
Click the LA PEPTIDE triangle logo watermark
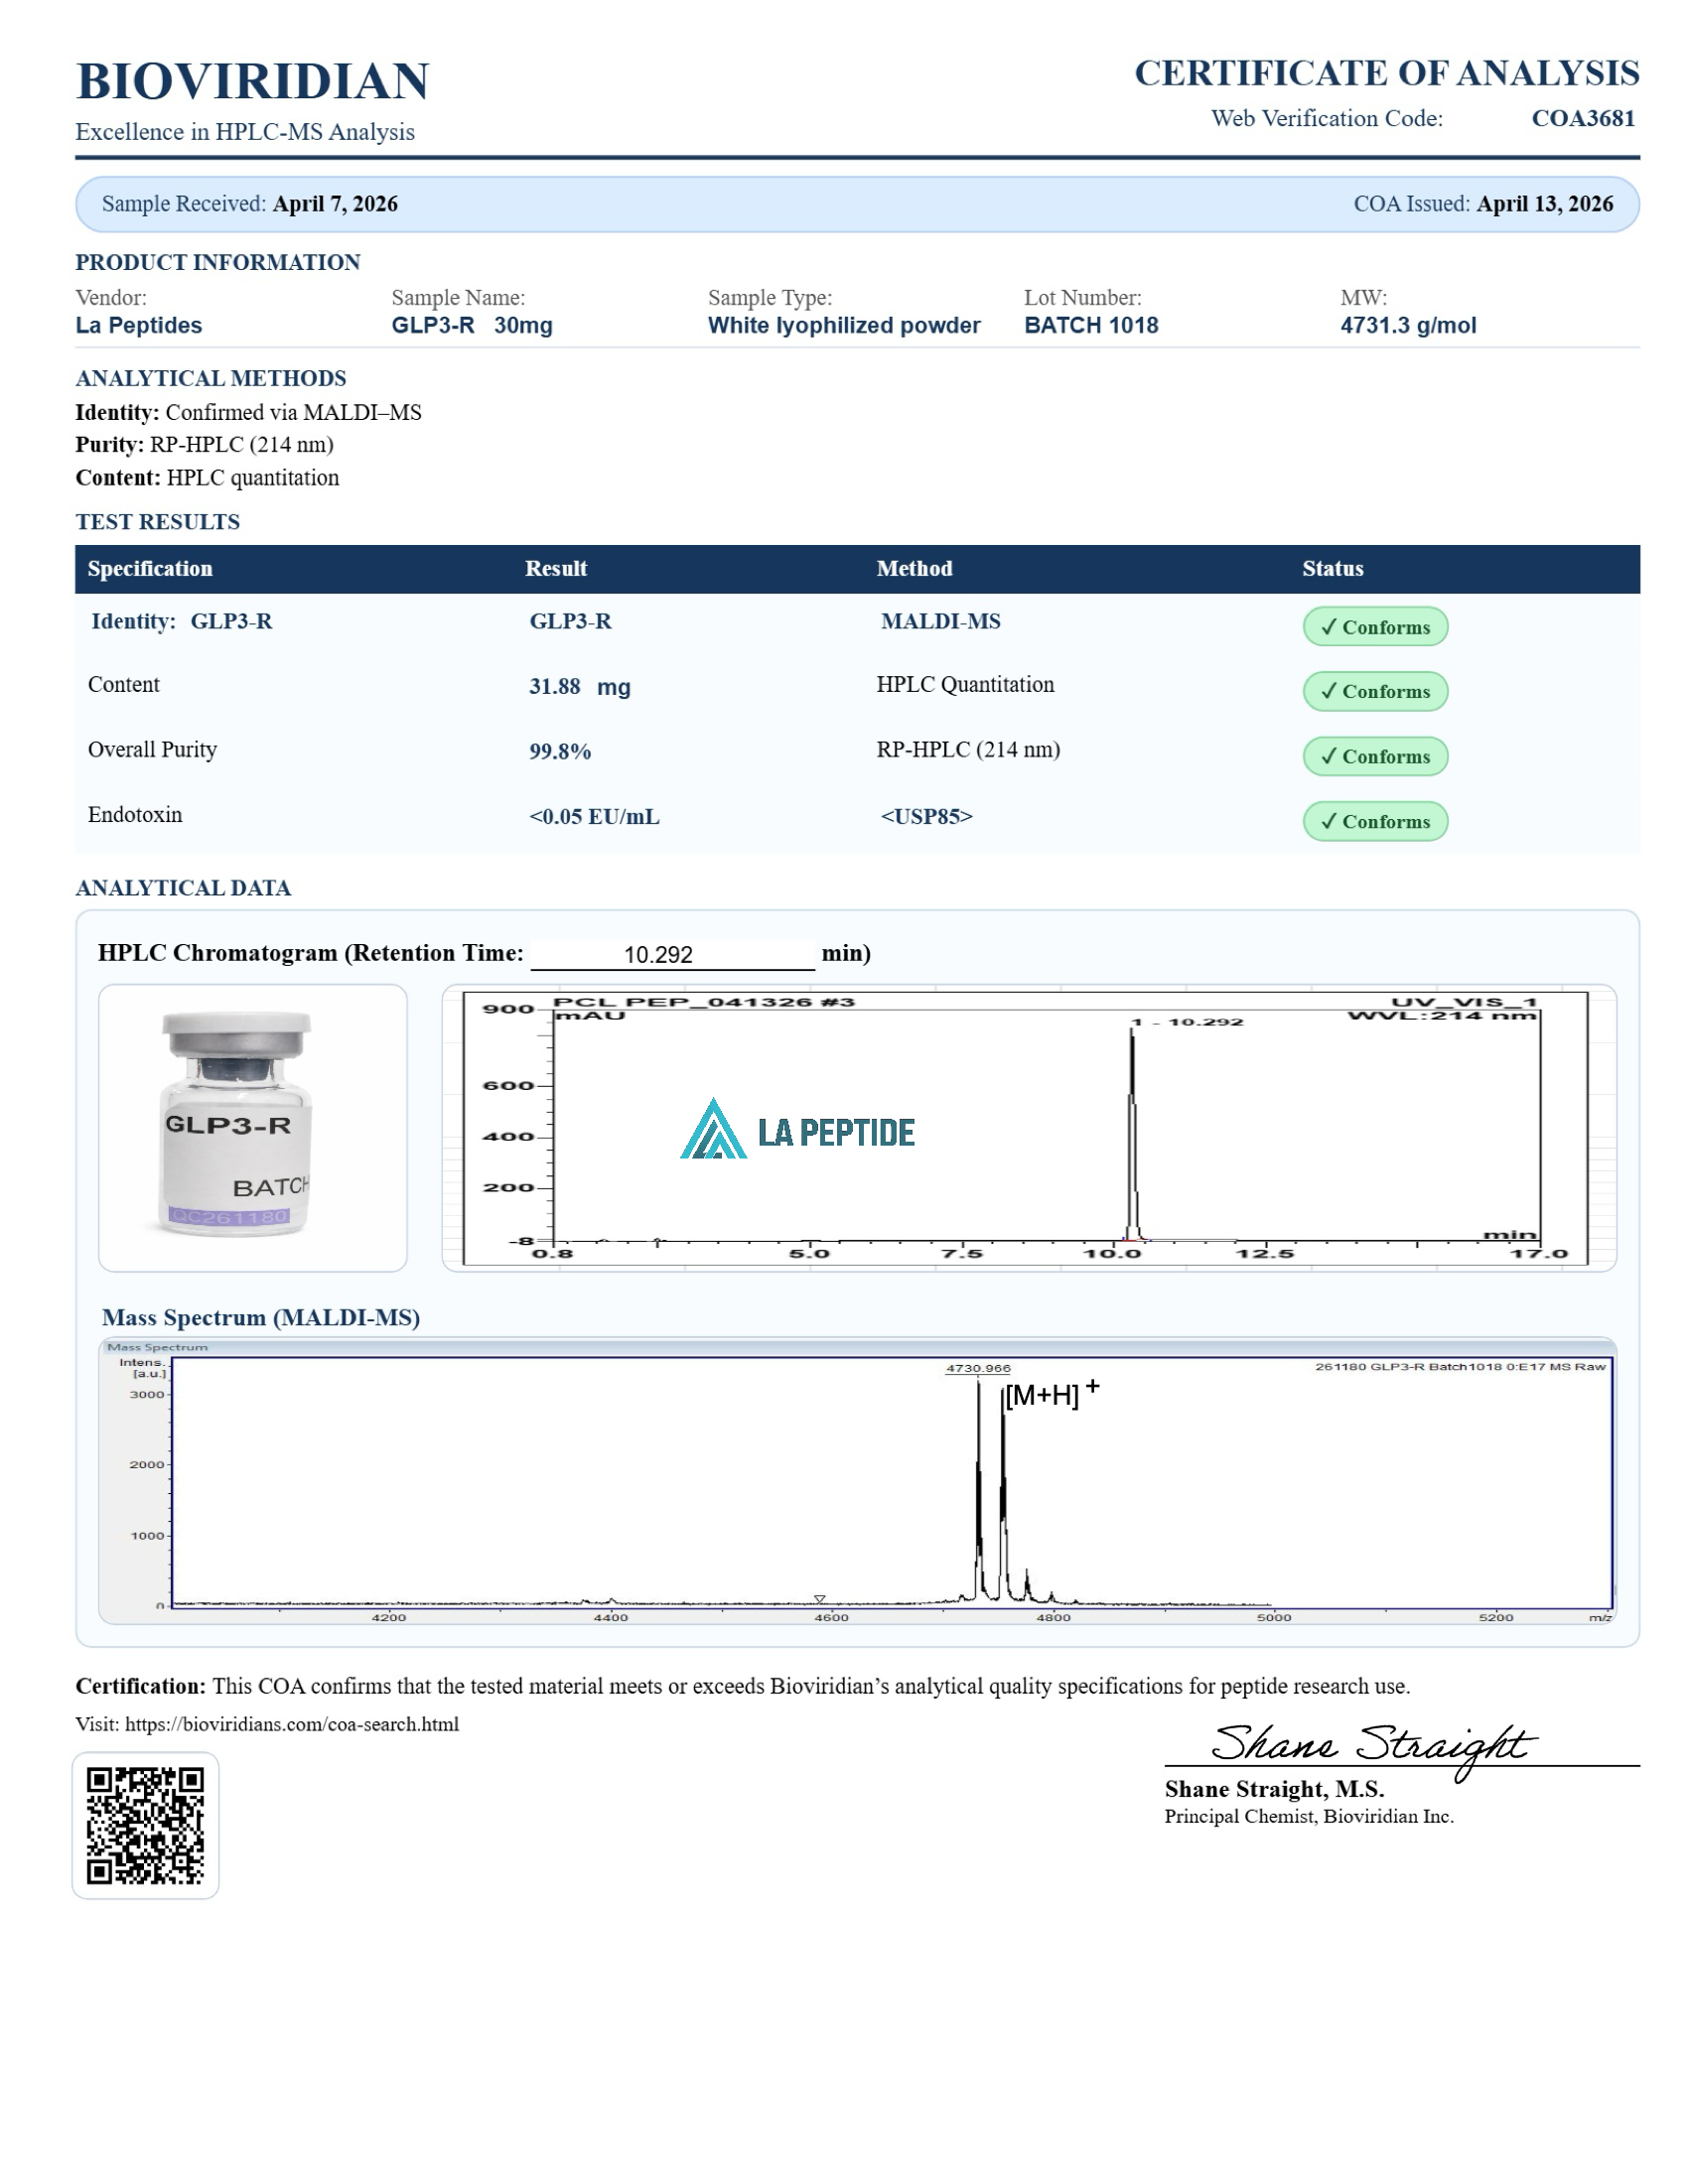point(713,1130)
